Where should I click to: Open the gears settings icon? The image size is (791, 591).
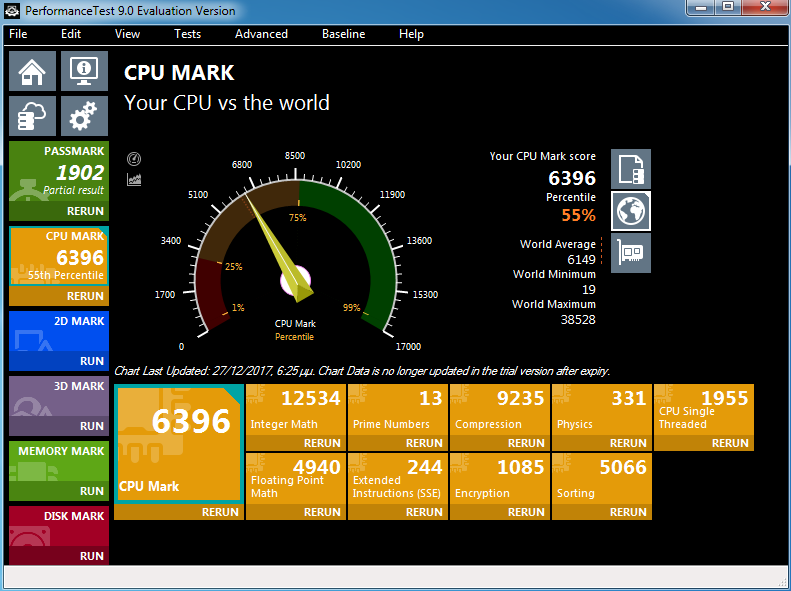(84, 116)
